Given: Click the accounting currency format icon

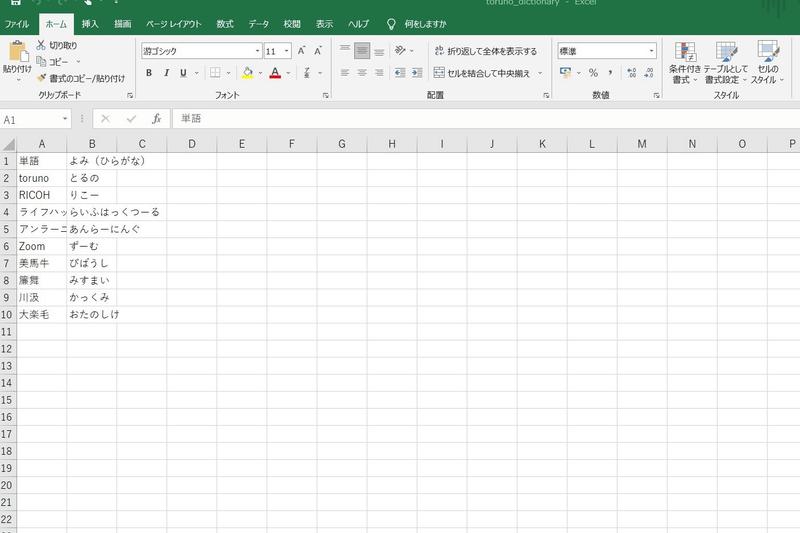Looking at the screenshot, I should (565, 72).
